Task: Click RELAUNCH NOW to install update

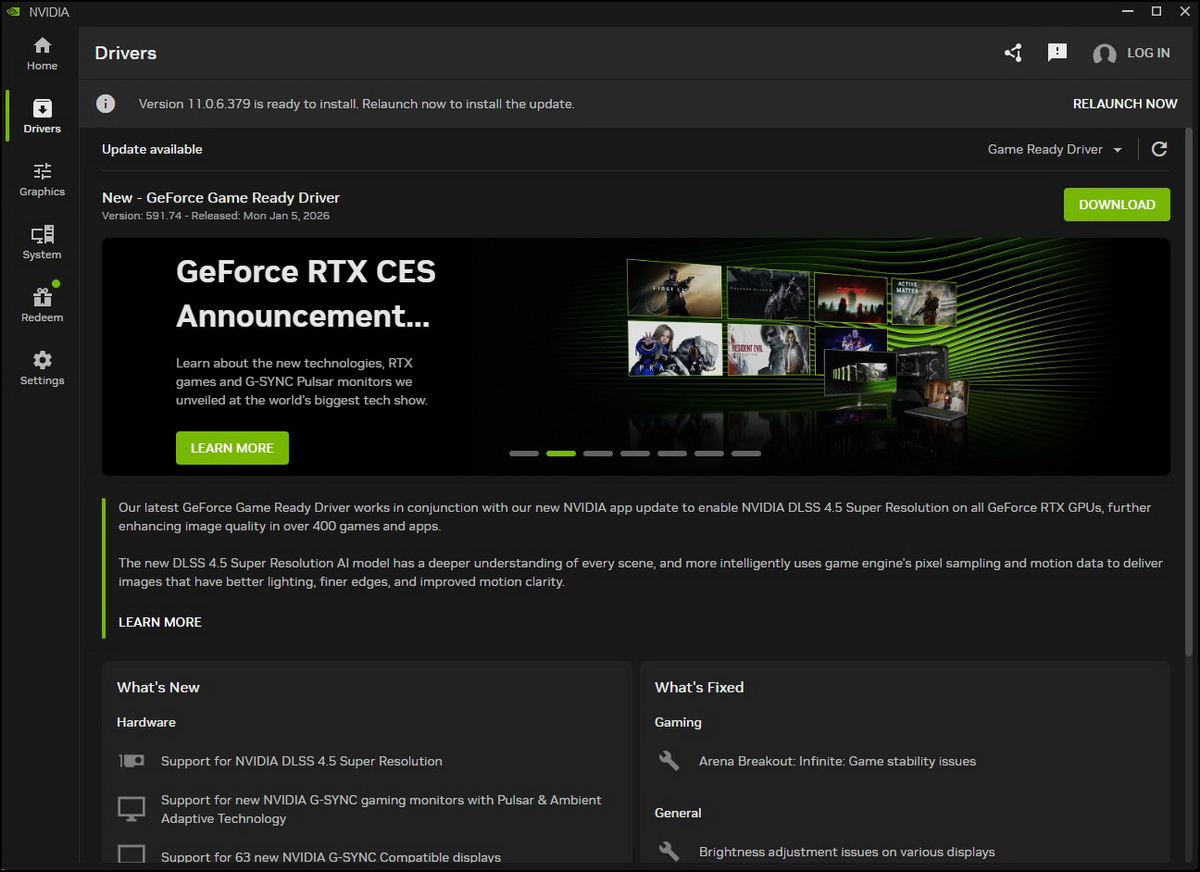Action: (x=1125, y=104)
